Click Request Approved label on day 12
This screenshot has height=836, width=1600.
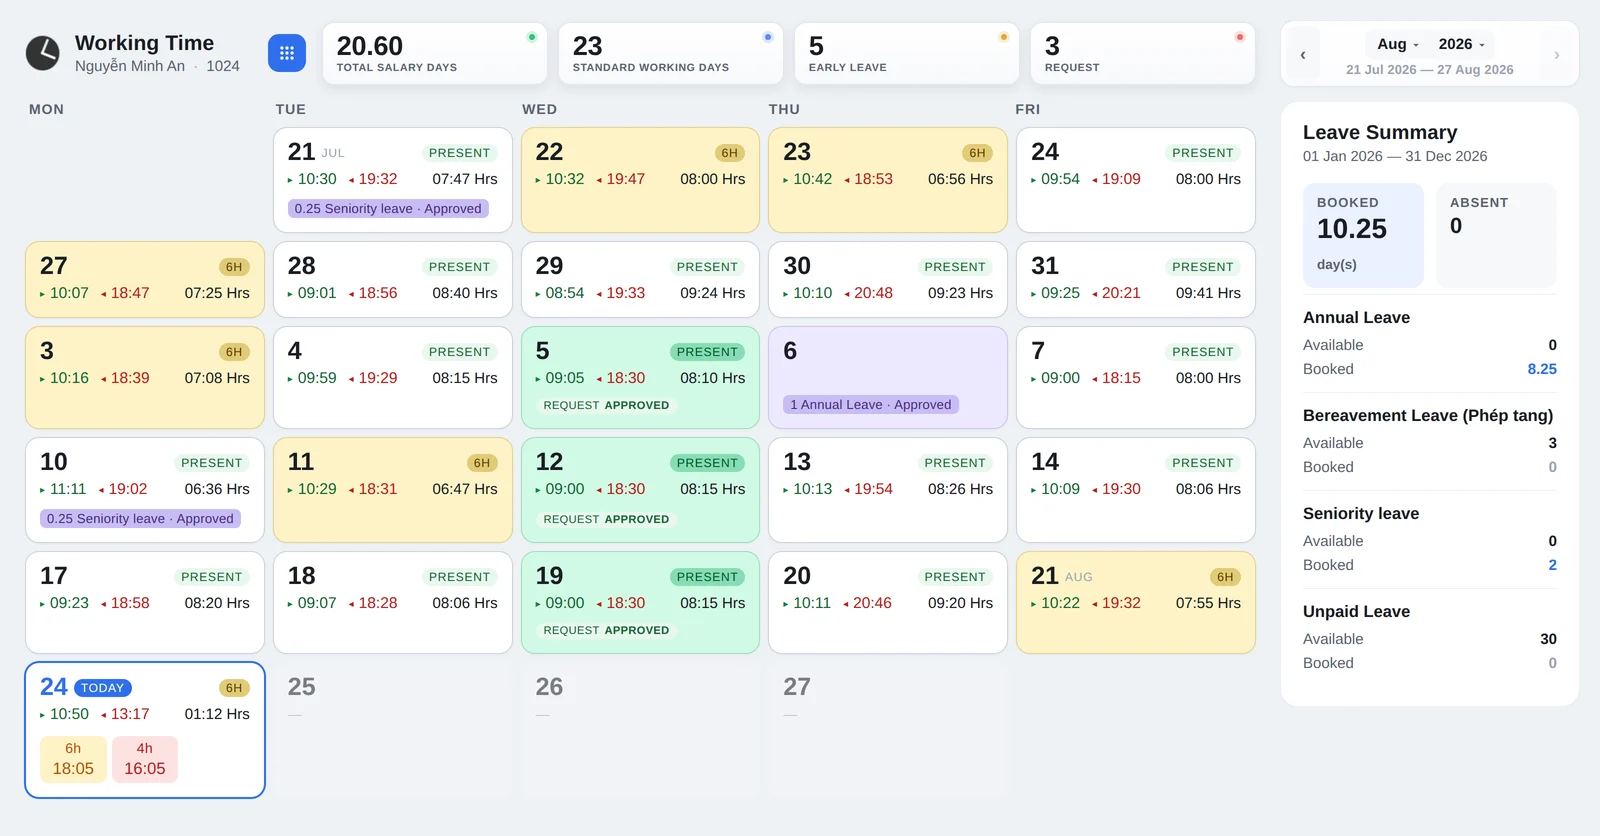click(x=606, y=519)
